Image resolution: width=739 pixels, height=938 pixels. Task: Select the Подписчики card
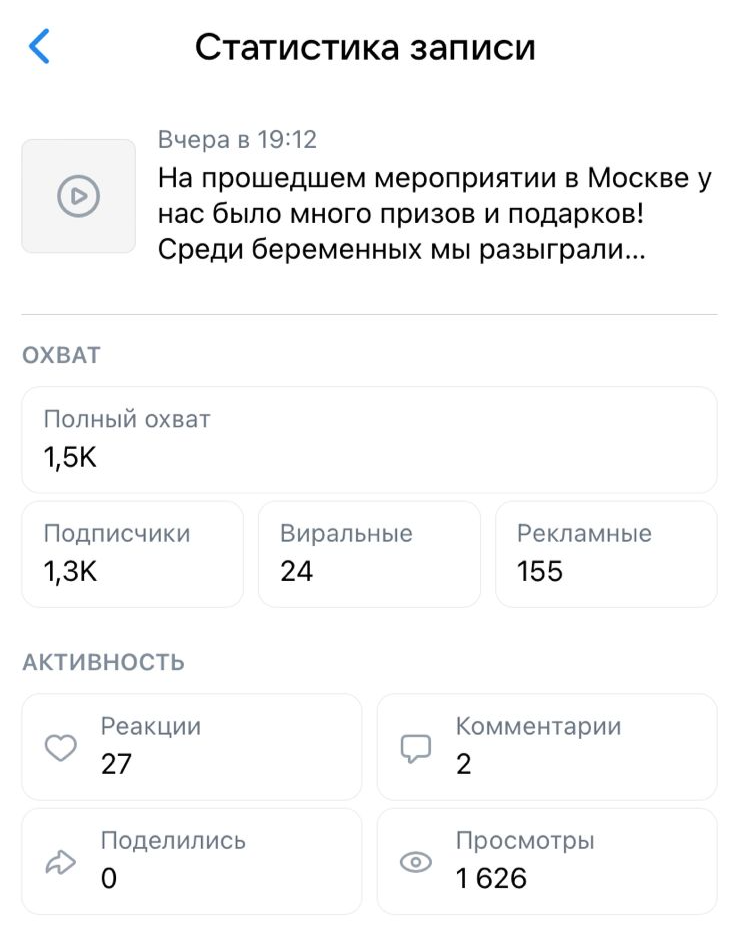click(132, 554)
